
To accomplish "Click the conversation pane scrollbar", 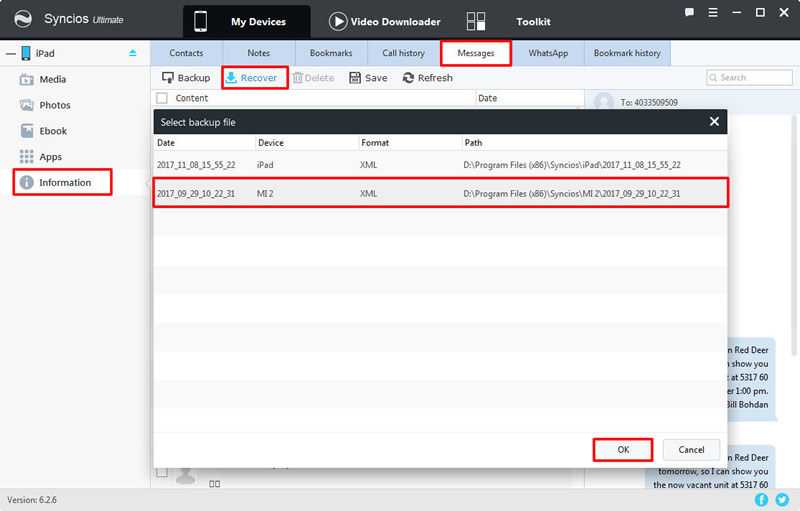I will [793, 235].
